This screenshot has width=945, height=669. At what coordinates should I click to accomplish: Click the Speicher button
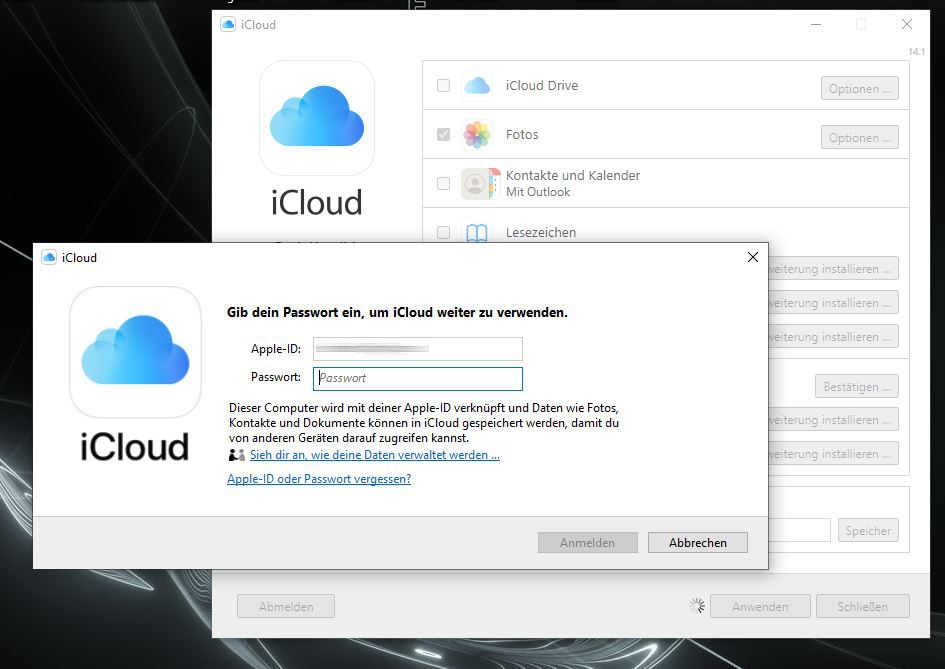[x=868, y=530]
